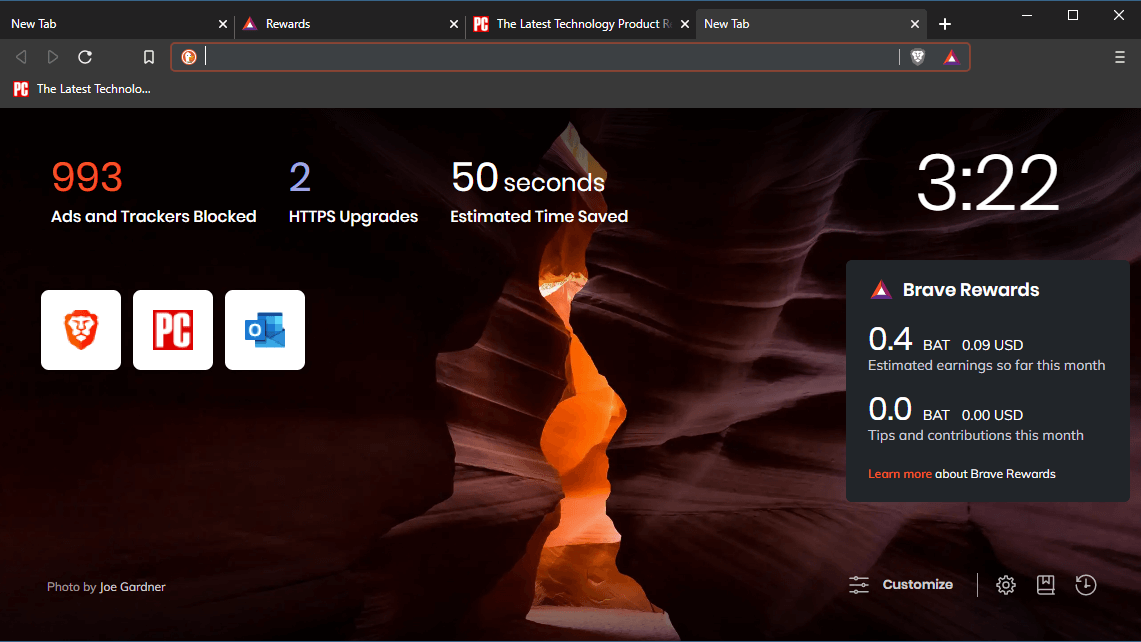Image resolution: width=1141 pixels, height=642 pixels.
Task: Open Brave Rewards from the address bar
Action: coord(950,57)
